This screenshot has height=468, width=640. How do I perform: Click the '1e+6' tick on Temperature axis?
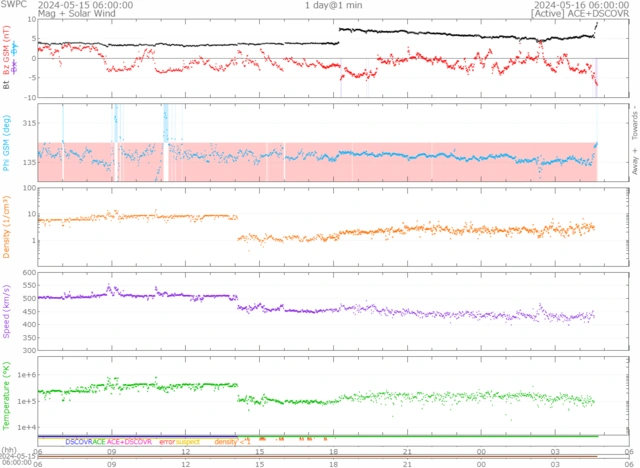[x=27, y=375]
